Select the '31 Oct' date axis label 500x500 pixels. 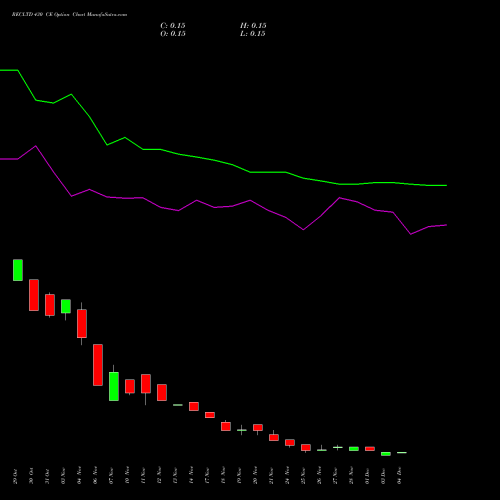coord(47,476)
